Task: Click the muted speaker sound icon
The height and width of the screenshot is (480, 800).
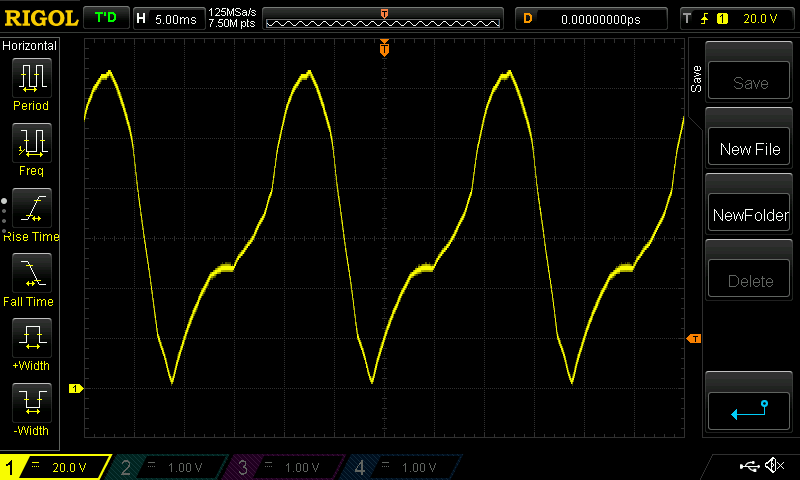Action: click(774, 465)
